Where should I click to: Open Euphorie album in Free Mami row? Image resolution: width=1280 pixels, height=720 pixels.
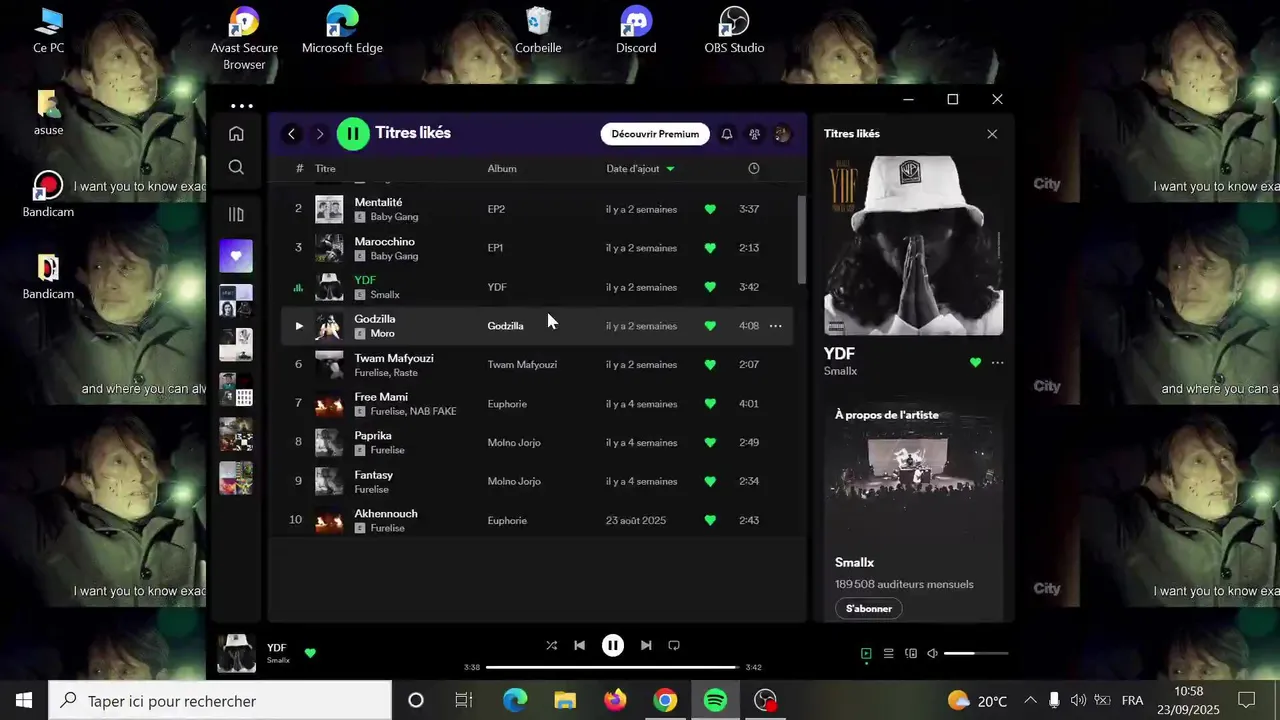point(507,404)
